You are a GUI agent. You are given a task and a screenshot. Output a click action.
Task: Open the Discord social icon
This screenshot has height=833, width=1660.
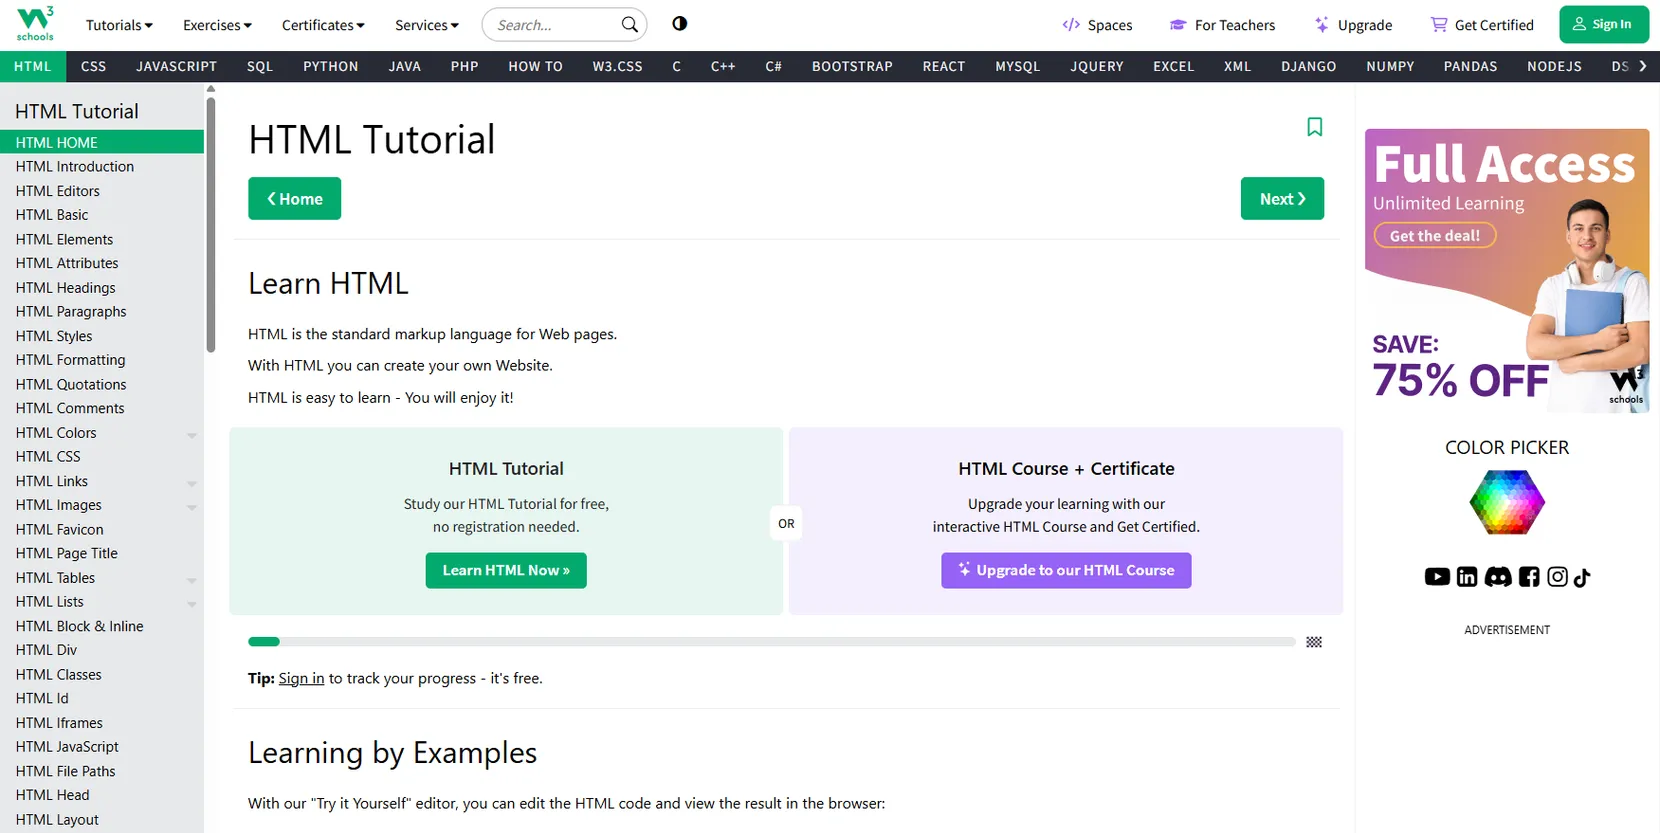coord(1498,577)
